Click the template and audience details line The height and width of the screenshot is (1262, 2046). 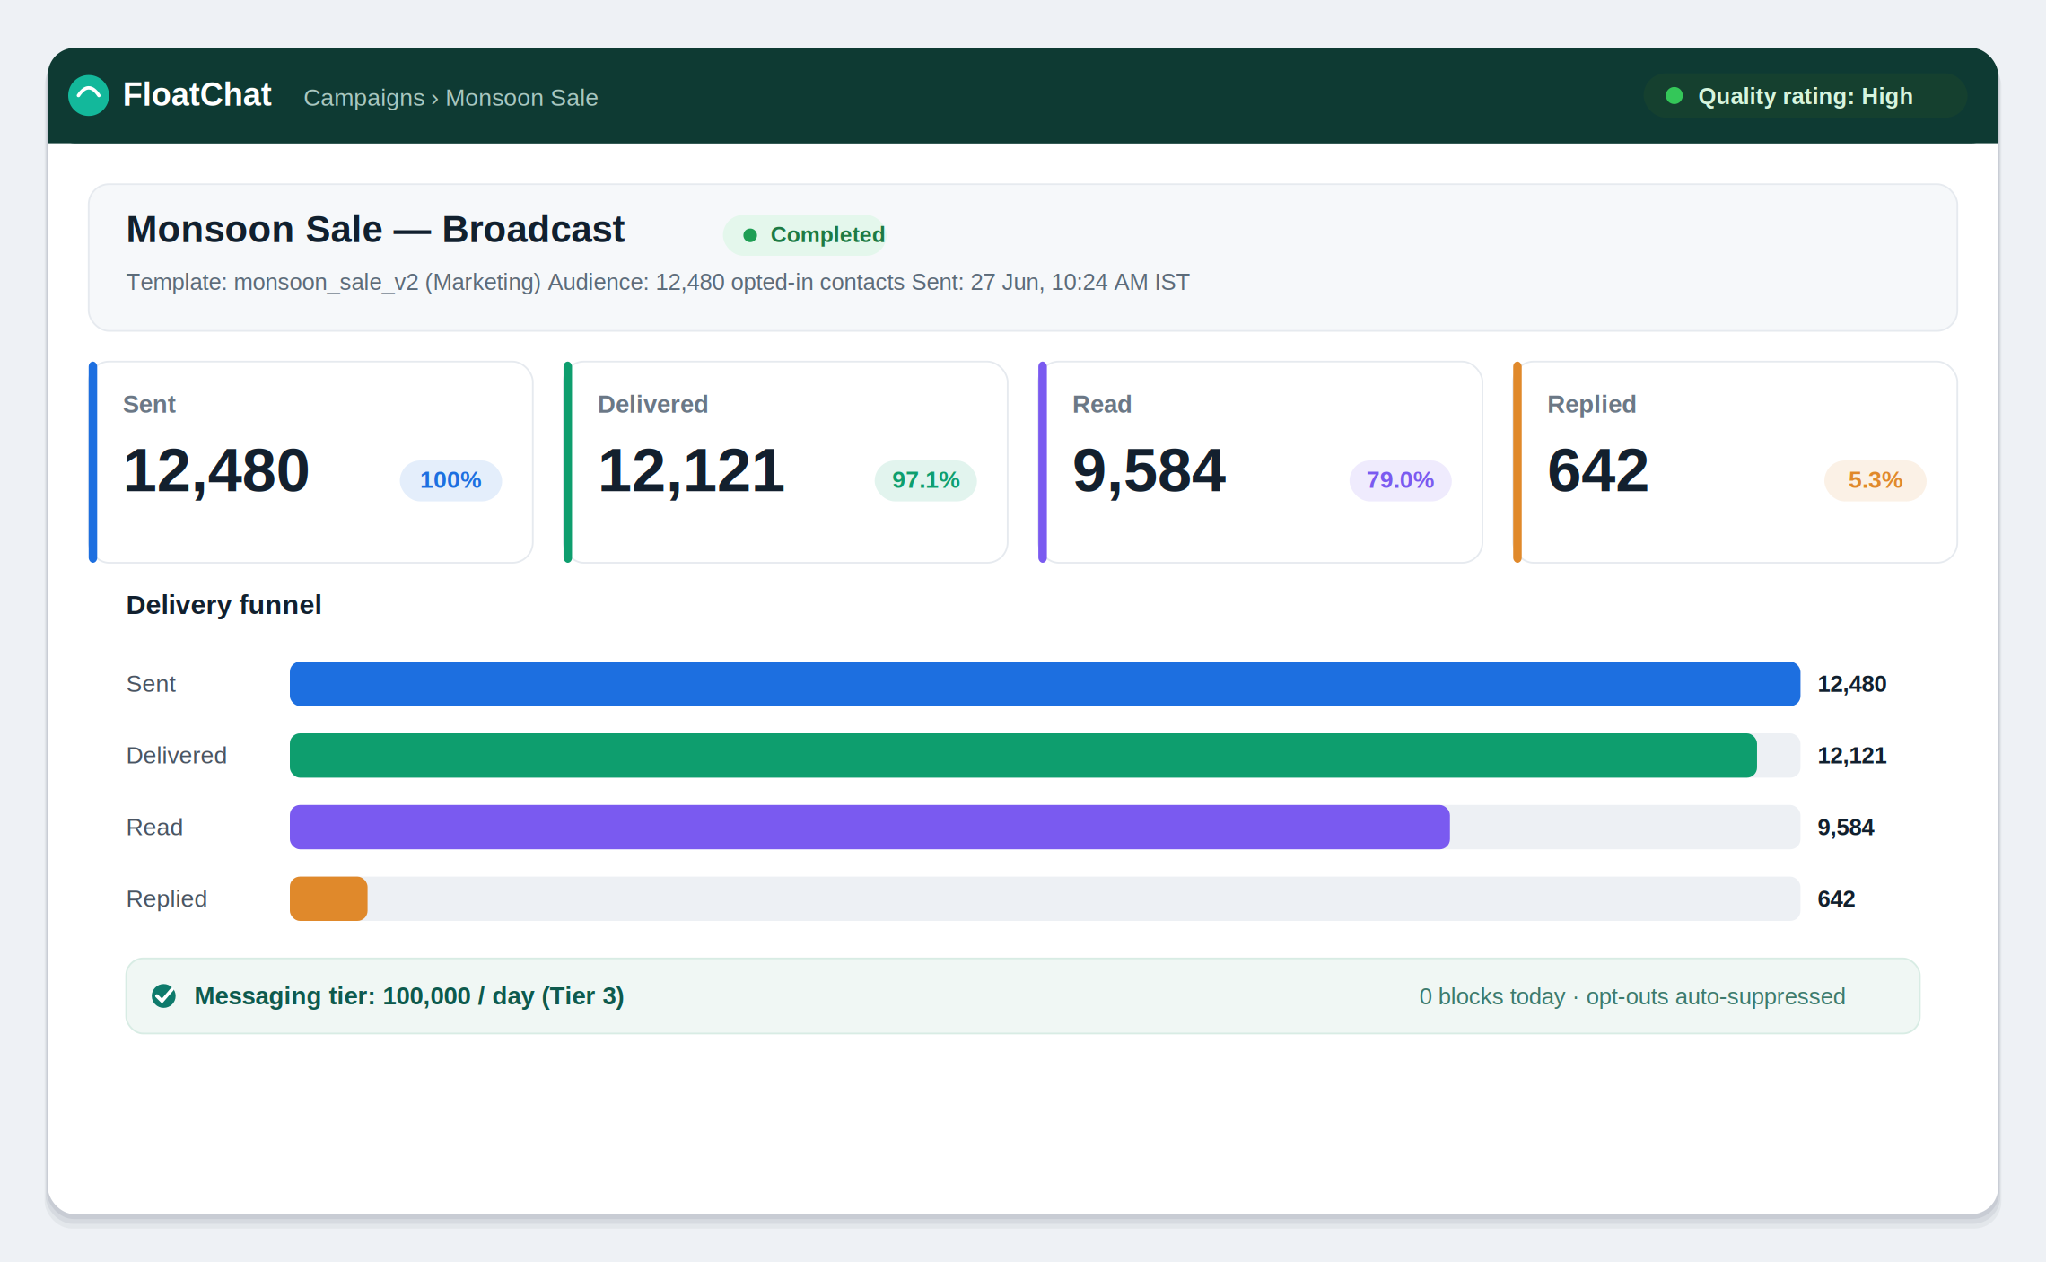click(658, 283)
